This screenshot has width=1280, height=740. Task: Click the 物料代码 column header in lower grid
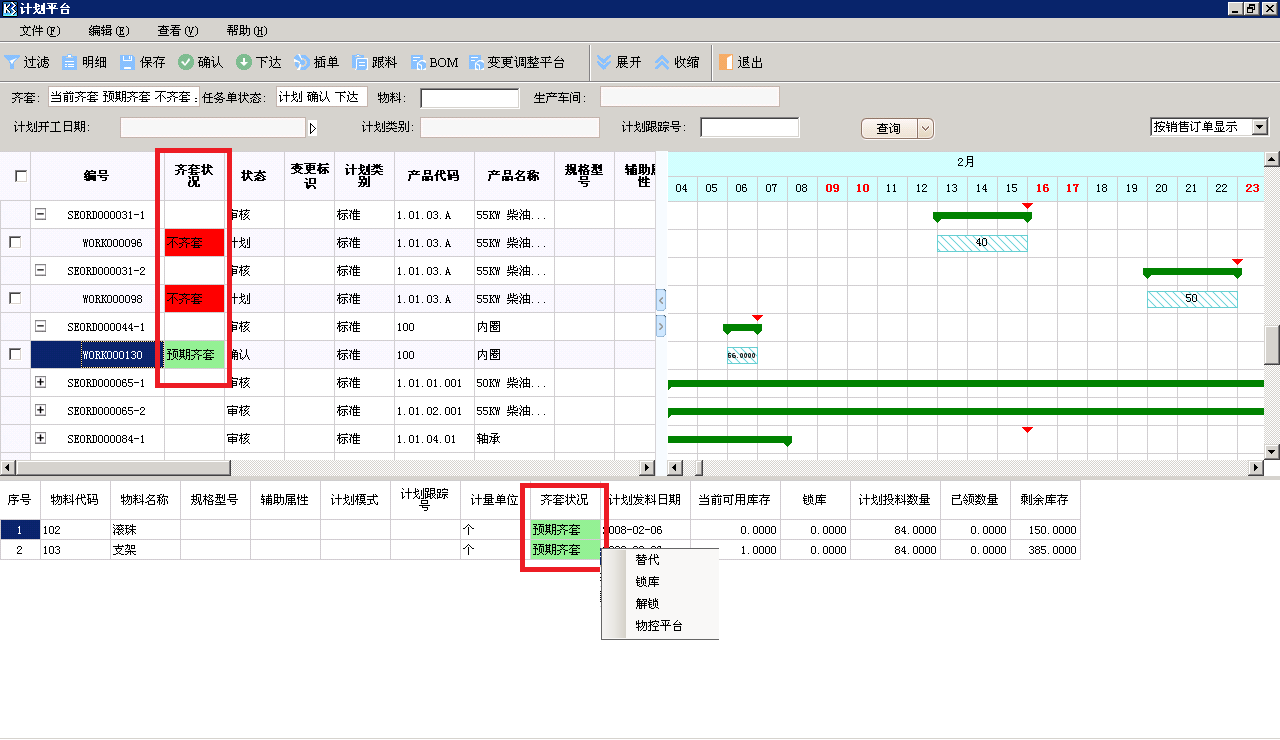[x=75, y=499]
